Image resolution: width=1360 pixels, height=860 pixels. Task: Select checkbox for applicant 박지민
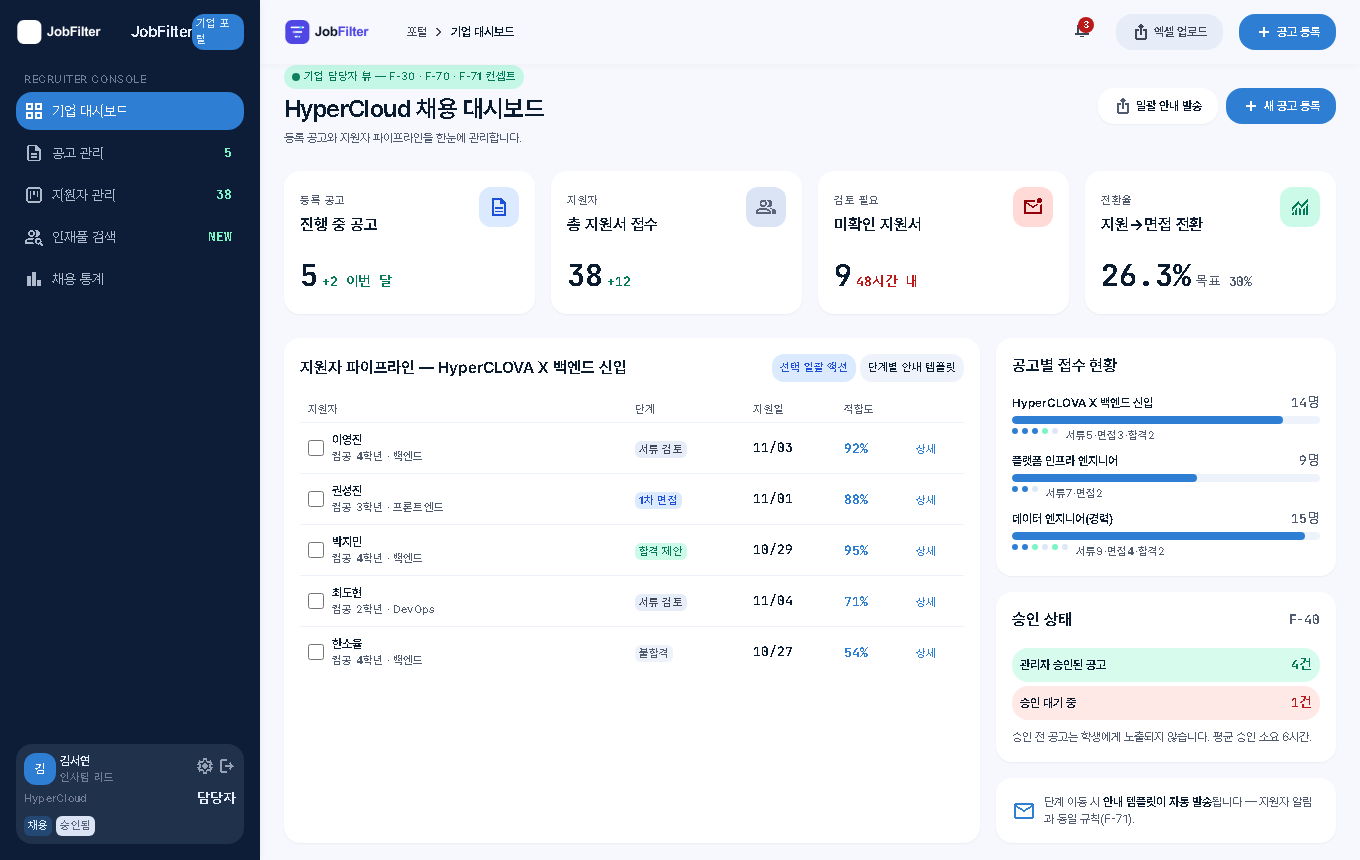click(x=316, y=550)
